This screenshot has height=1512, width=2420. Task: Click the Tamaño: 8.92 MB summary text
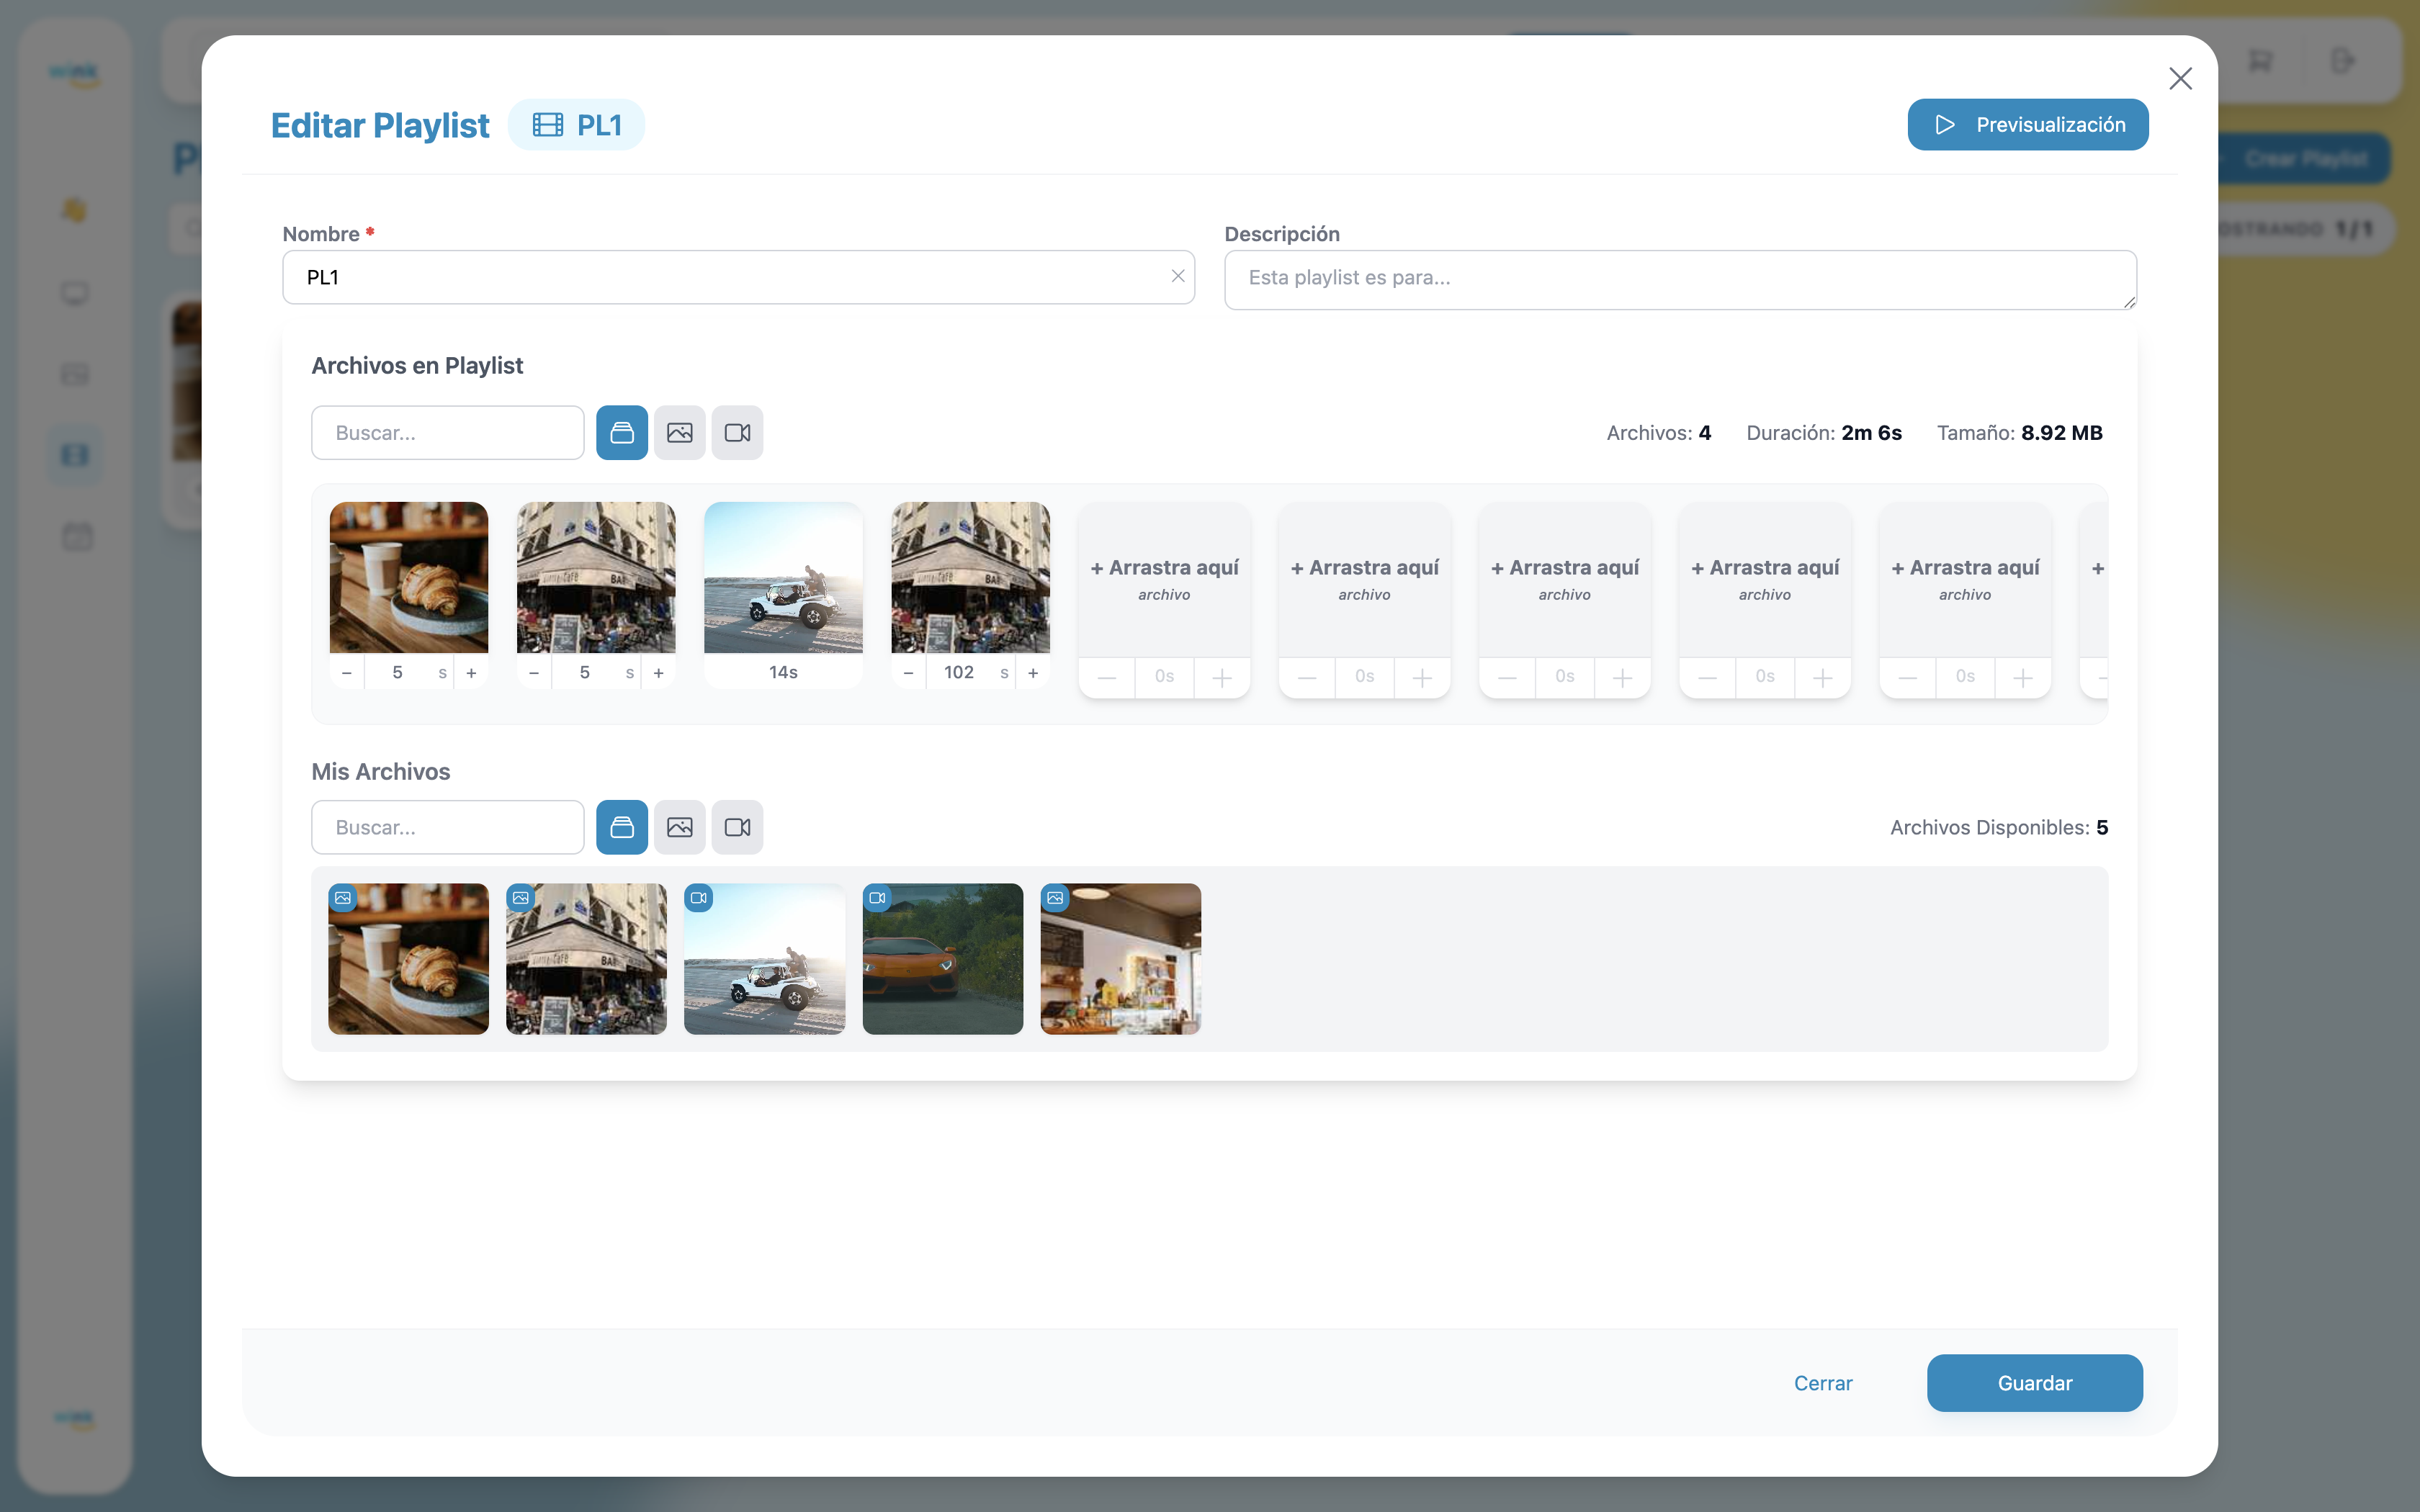pos(2019,433)
